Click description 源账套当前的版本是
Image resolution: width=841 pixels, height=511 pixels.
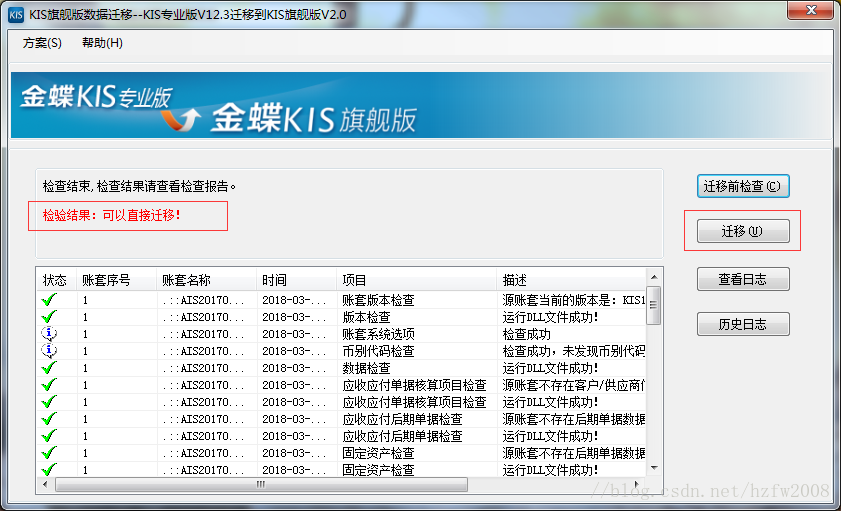573,300
